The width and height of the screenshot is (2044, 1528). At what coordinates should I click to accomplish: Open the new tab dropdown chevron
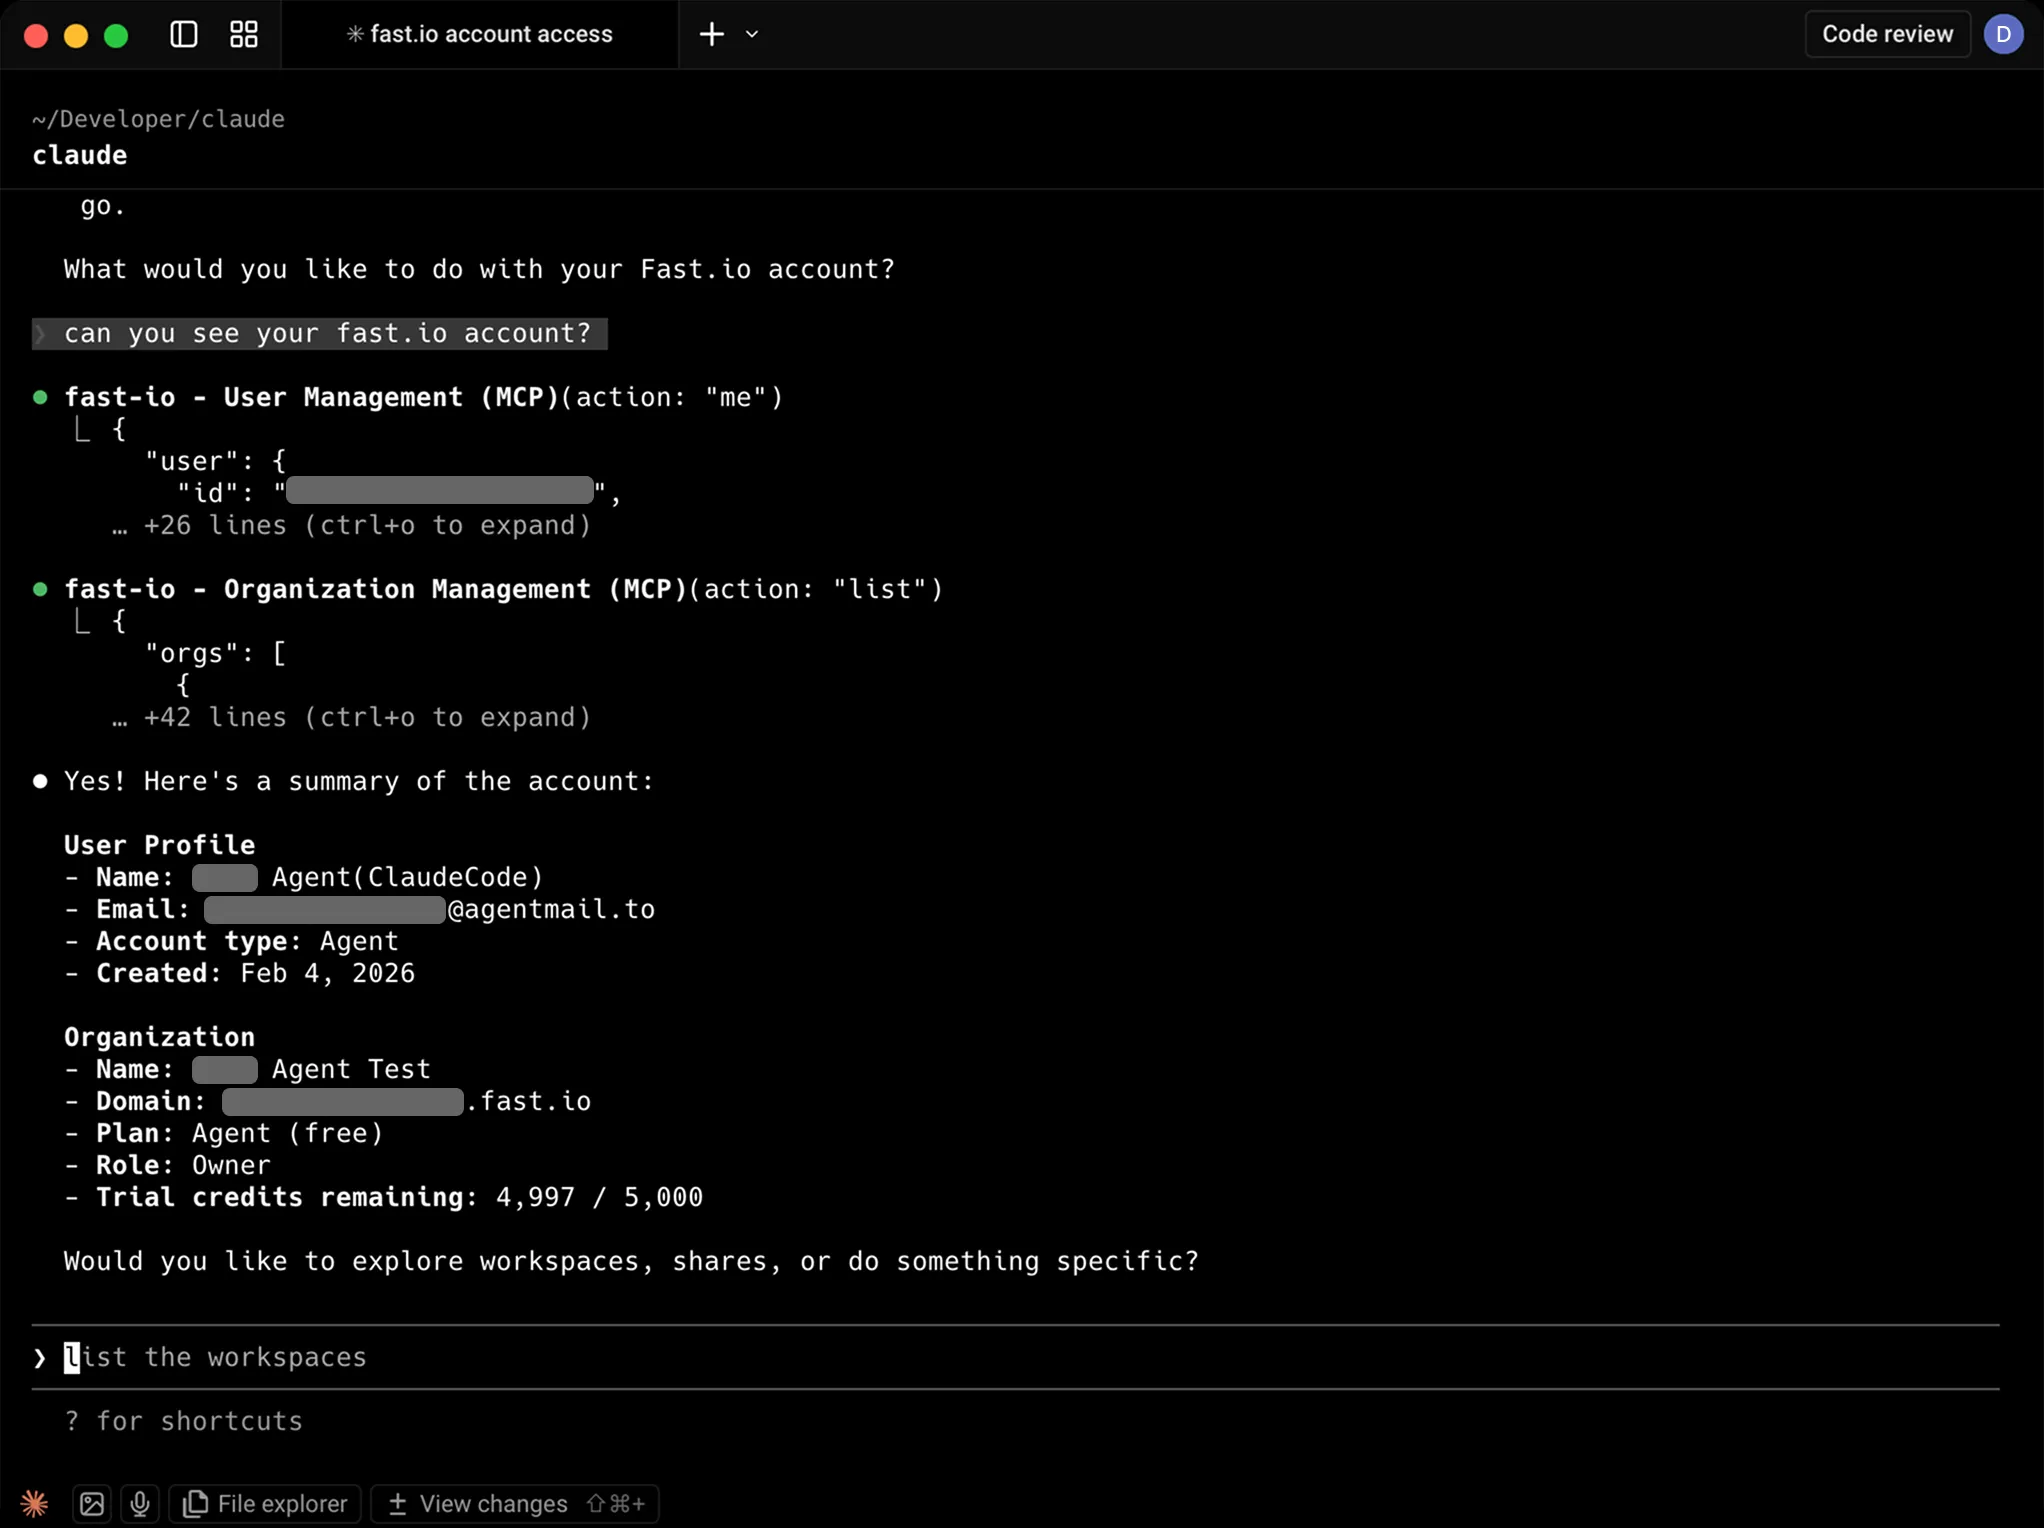point(752,34)
